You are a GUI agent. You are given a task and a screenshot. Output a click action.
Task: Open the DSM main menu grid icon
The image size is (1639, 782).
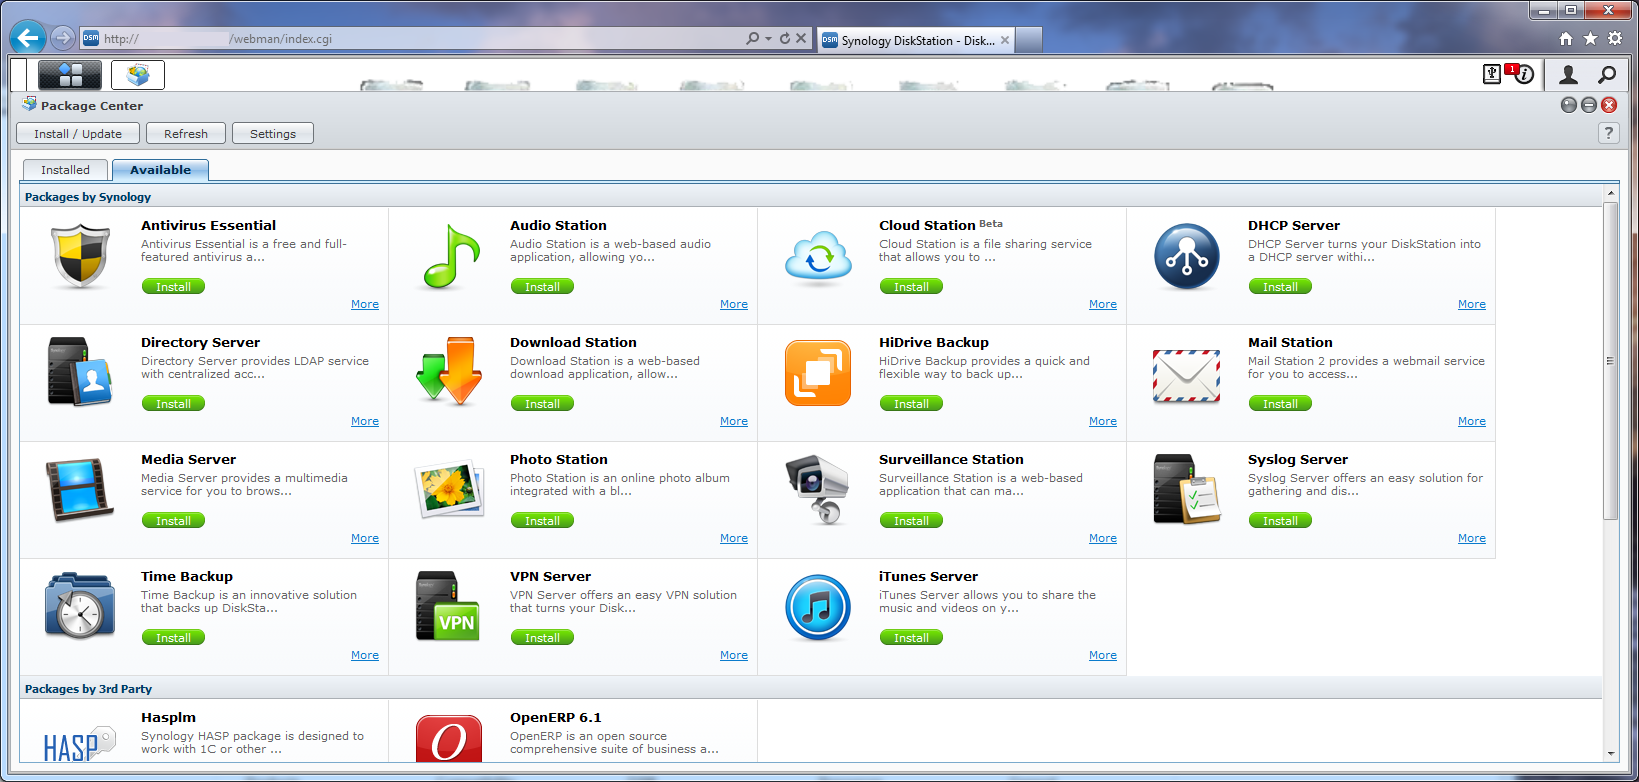(x=70, y=74)
